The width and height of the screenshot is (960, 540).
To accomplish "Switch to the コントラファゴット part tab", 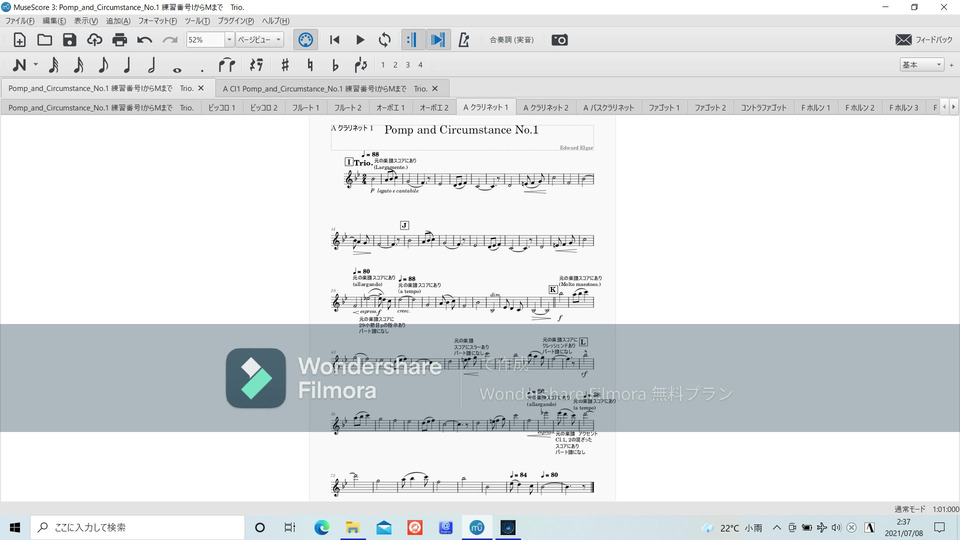I will (x=763, y=107).
